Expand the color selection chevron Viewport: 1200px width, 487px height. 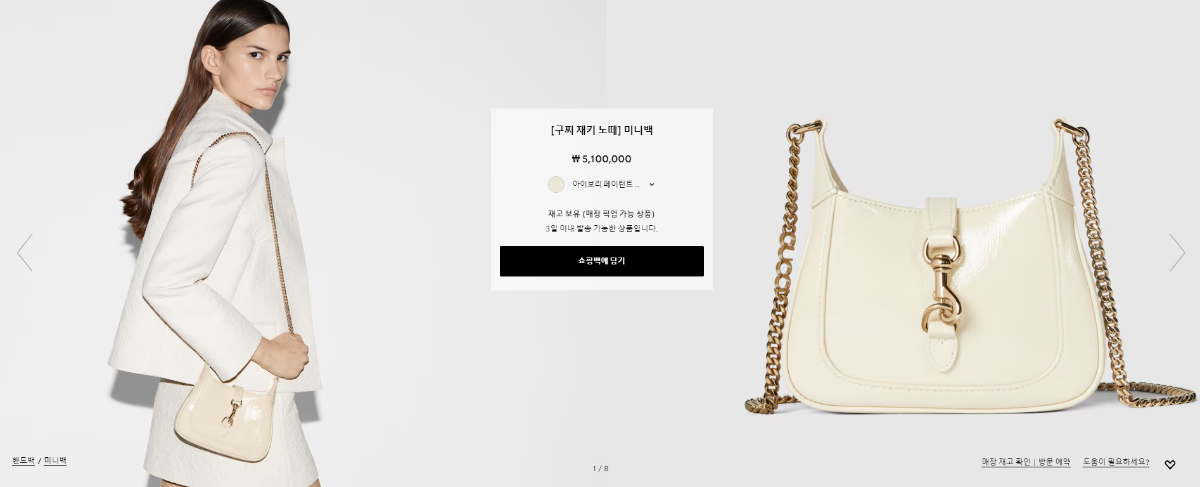click(652, 184)
